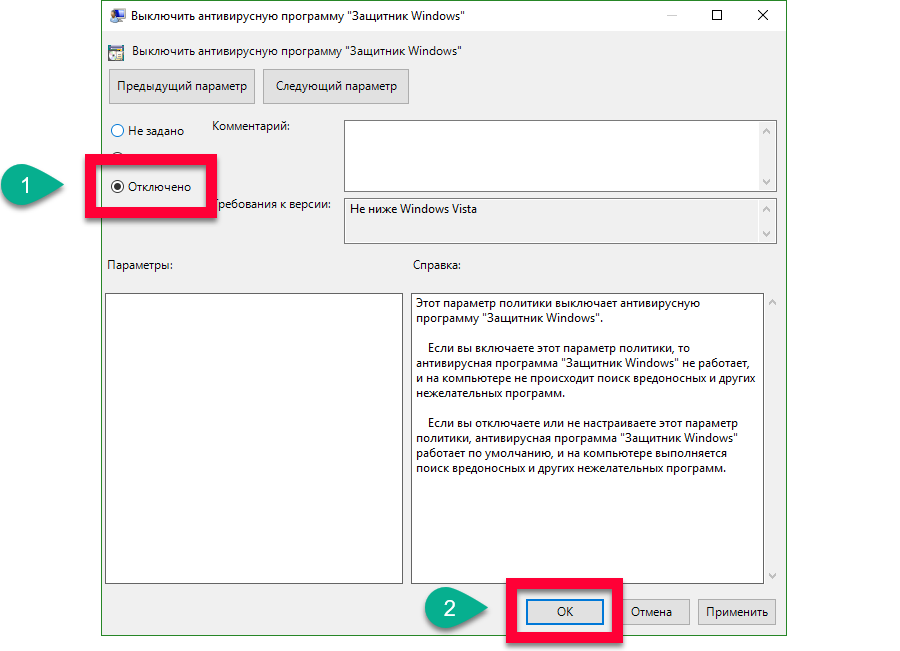Apply settings with the "Применить" button

pyautogui.click(x=737, y=612)
